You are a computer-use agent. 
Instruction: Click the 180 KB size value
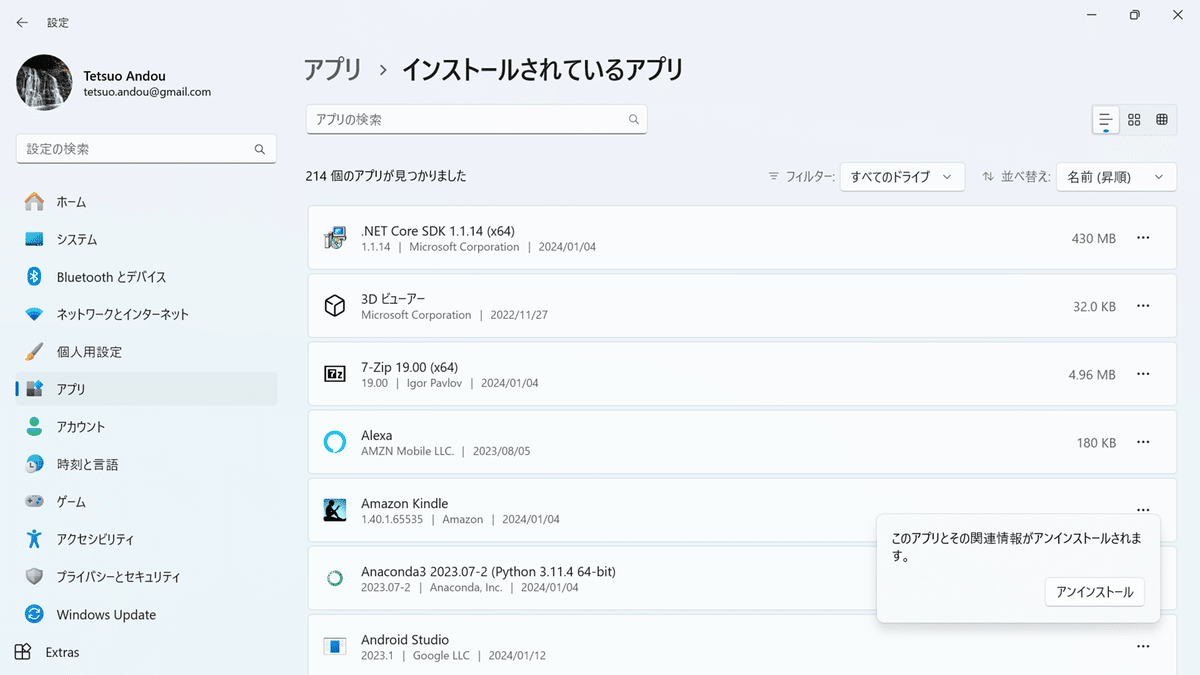[x=1097, y=442]
